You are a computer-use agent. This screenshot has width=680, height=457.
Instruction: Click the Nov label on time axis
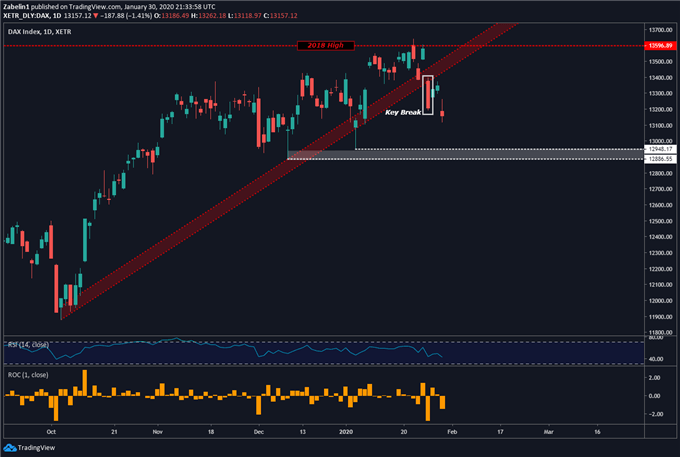click(157, 432)
